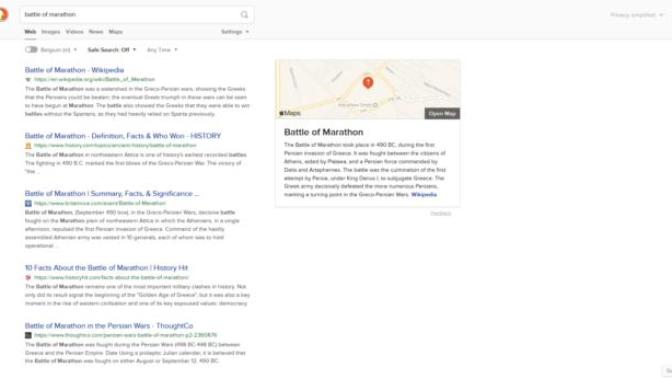Click the red map pin marker
The width and height of the screenshot is (672, 378).
(x=368, y=82)
